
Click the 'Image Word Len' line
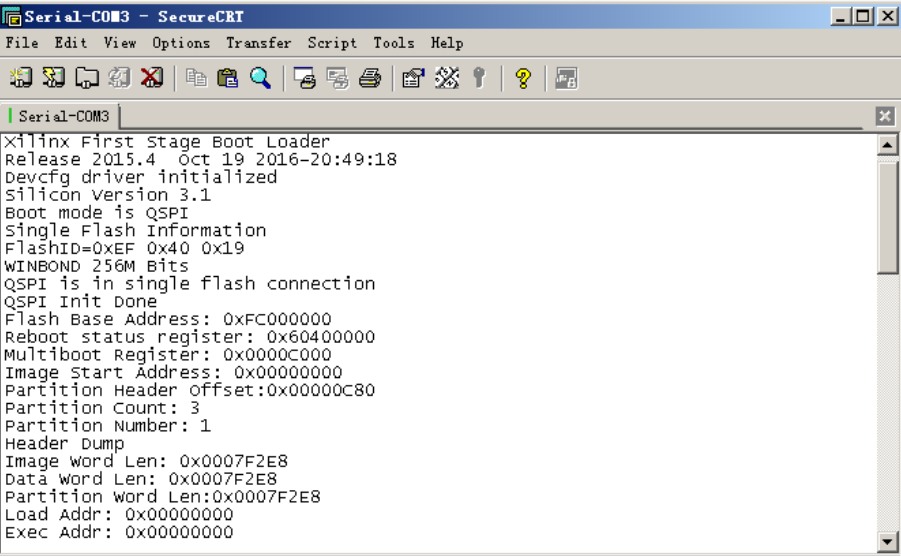pyautogui.click(x=146, y=461)
